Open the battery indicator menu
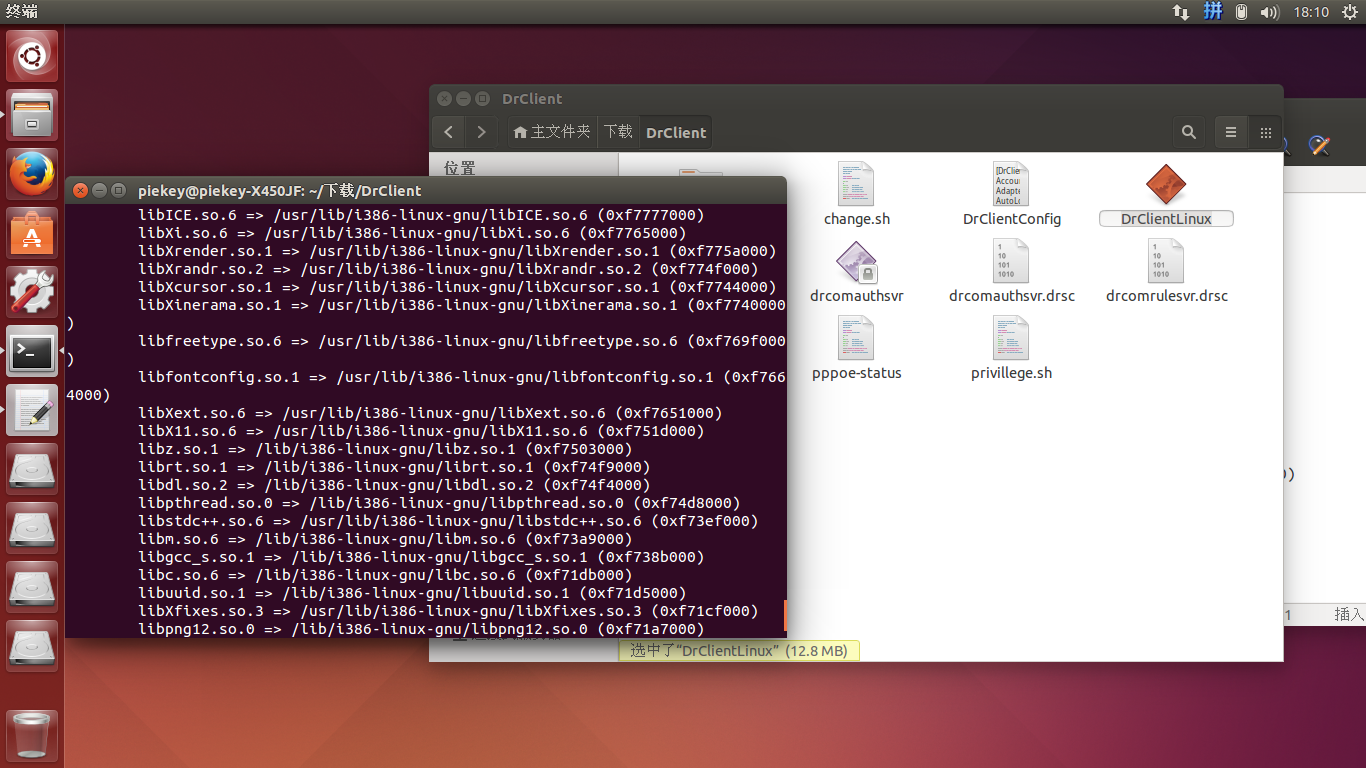This screenshot has height=768, width=1366. tap(1241, 12)
